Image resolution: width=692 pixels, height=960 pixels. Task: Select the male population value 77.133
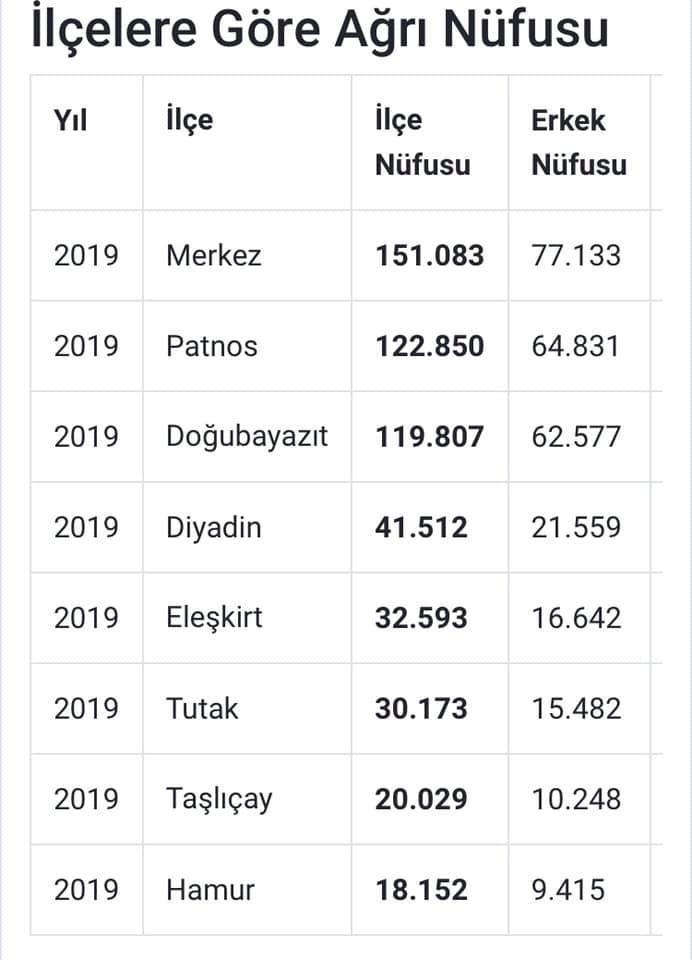pyautogui.click(x=576, y=255)
